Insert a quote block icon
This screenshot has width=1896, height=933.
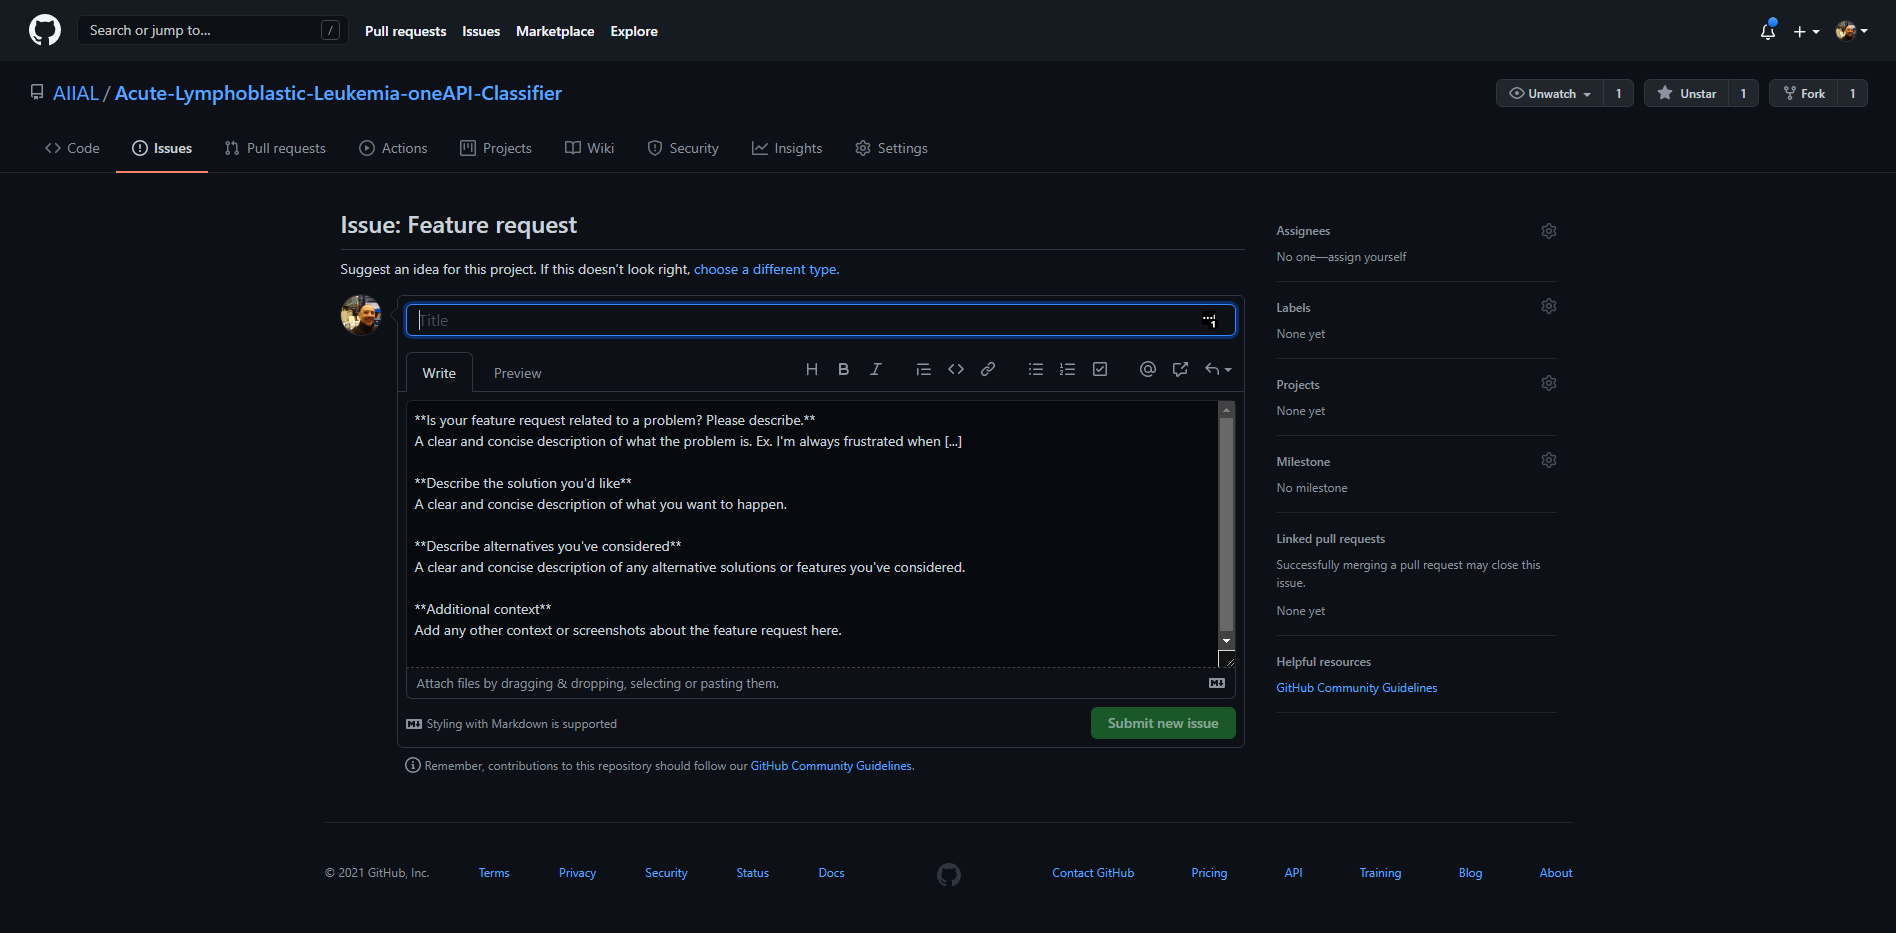924,369
